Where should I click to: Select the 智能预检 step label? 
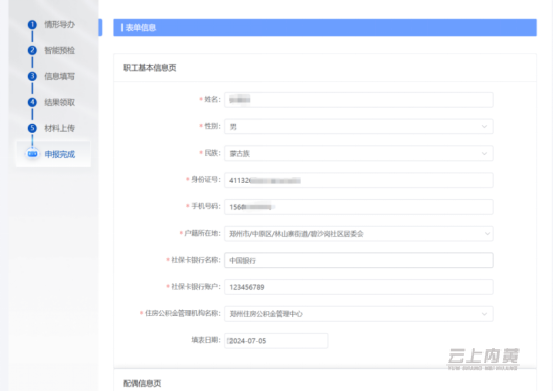pos(59,51)
